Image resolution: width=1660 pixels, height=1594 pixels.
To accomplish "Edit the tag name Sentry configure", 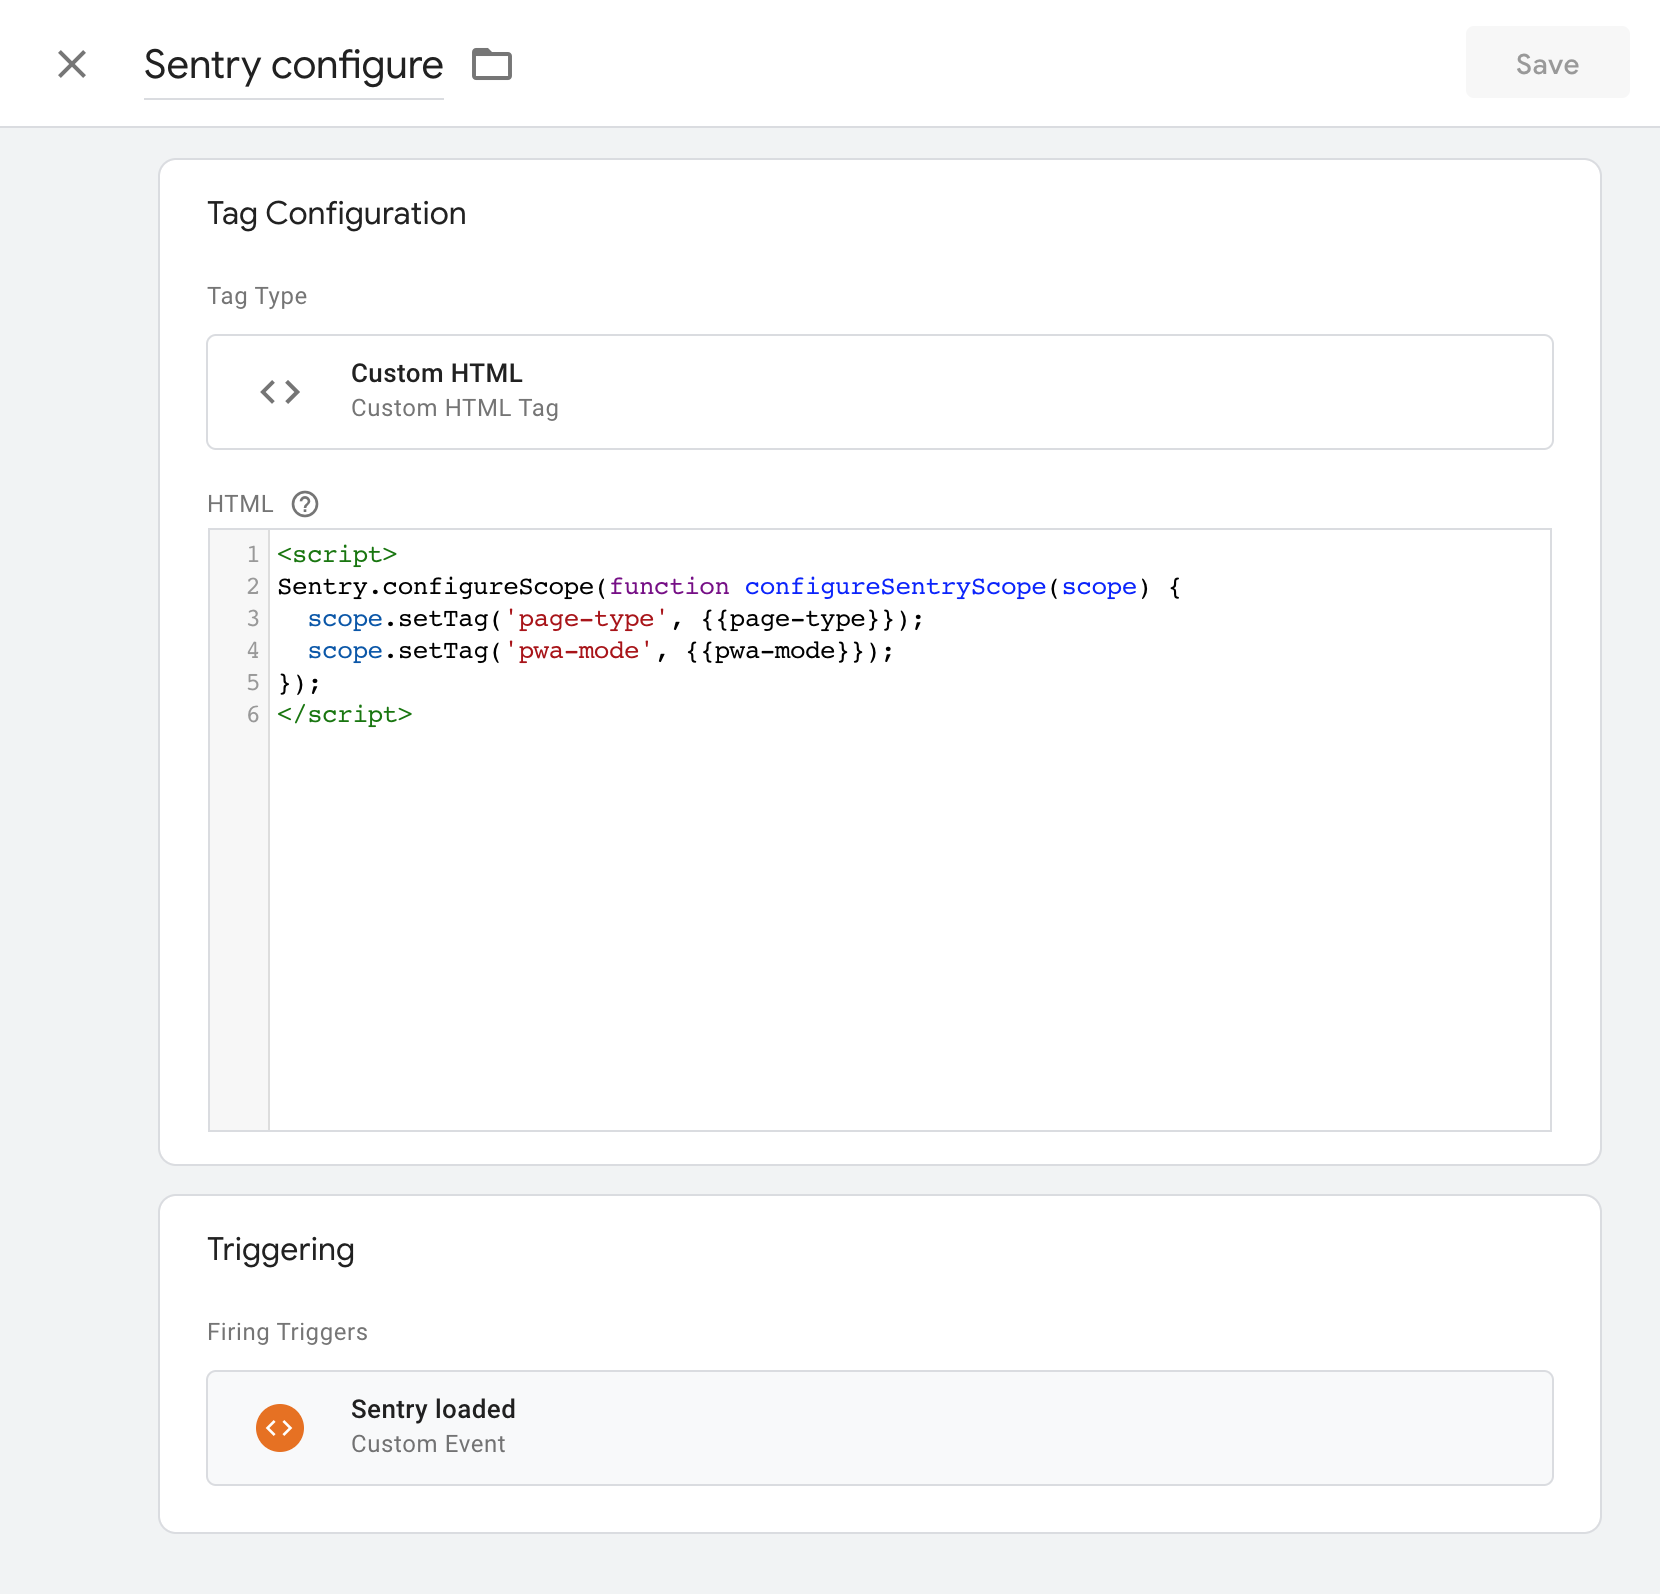I will pyautogui.click(x=293, y=65).
